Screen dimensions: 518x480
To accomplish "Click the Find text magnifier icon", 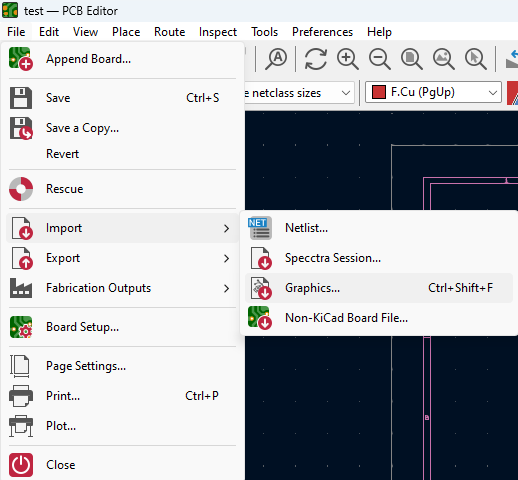I will coord(276,59).
